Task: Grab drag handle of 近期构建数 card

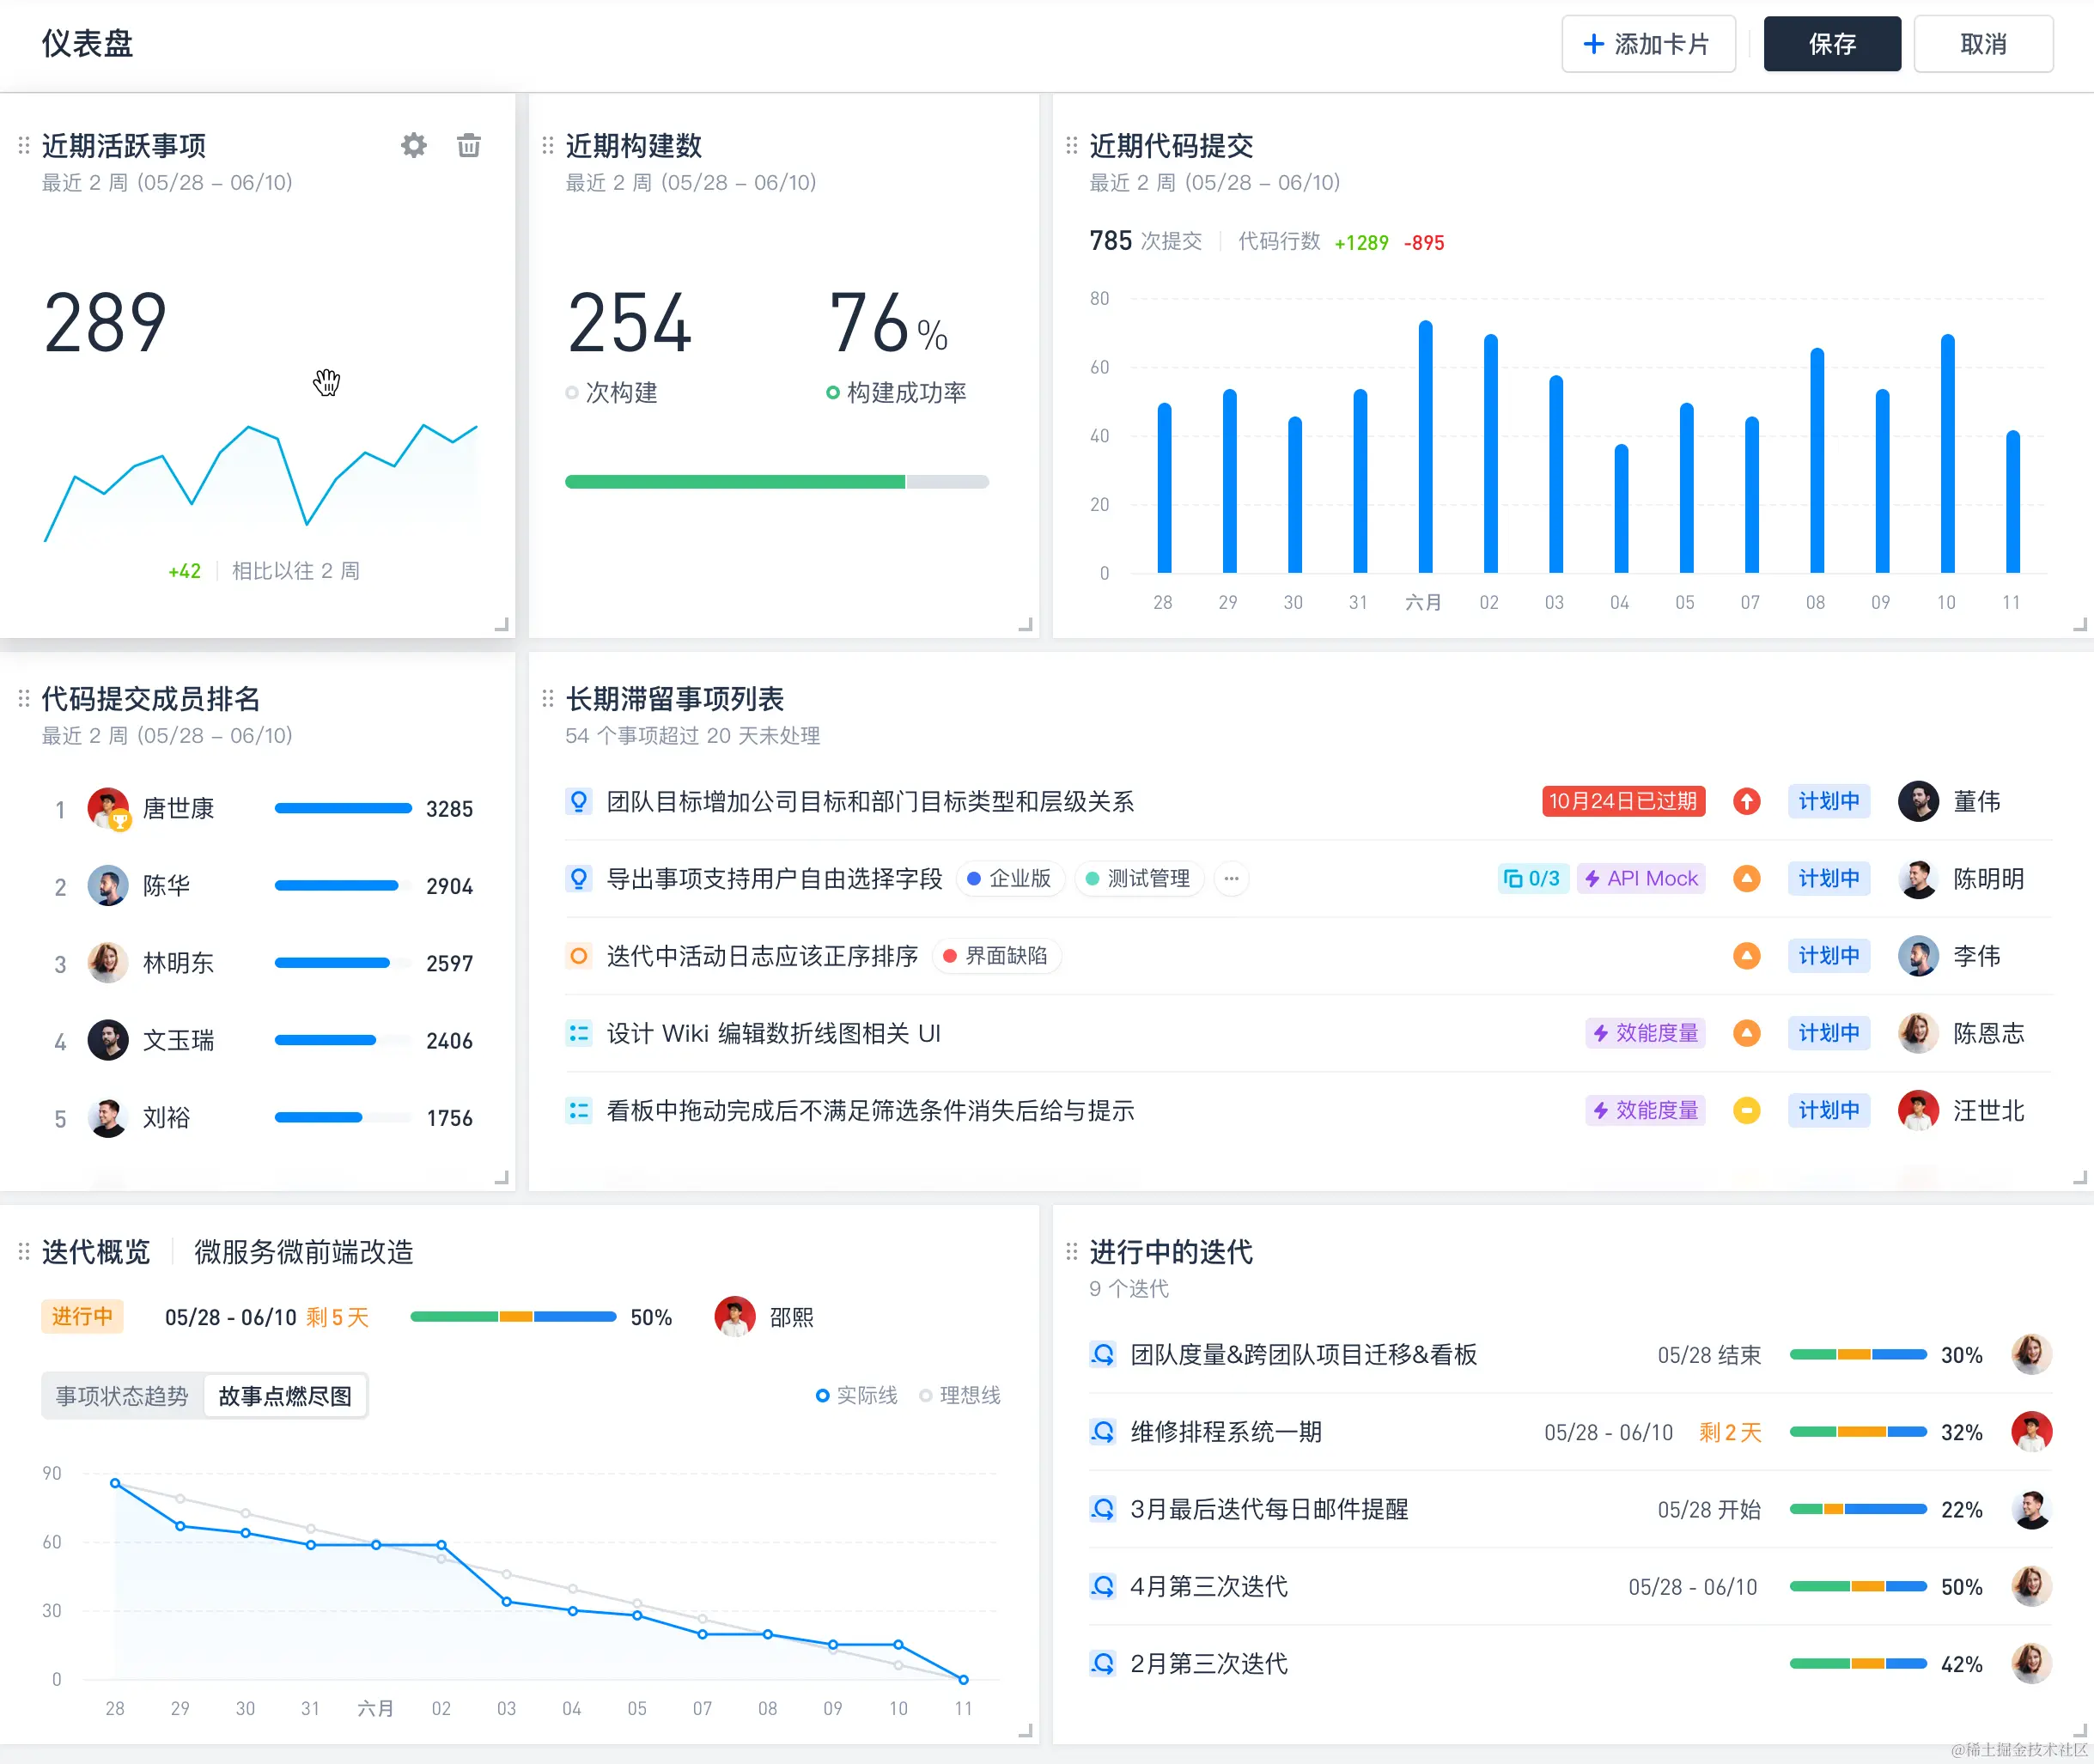Action: [547, 146]
